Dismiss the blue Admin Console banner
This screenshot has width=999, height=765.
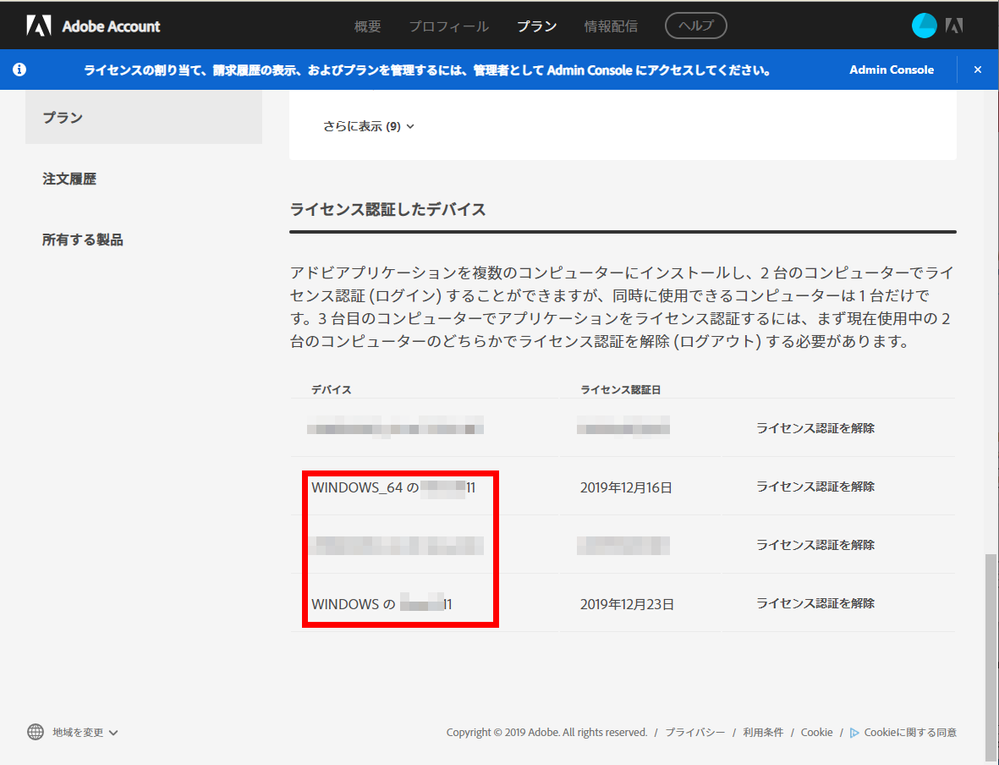(977, 69)
